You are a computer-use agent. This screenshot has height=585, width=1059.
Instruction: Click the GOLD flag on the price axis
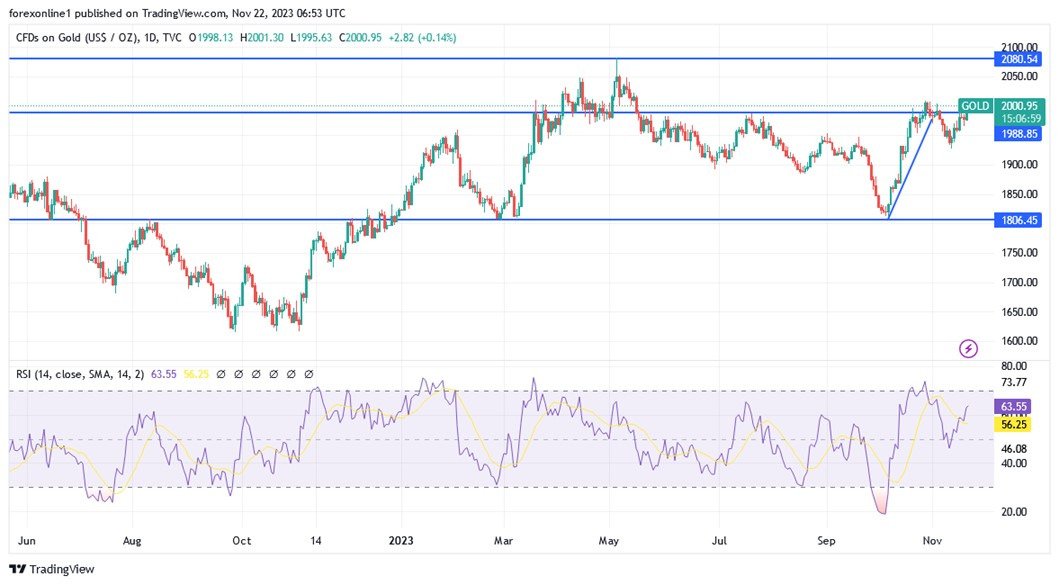click(x=974, y=105)
